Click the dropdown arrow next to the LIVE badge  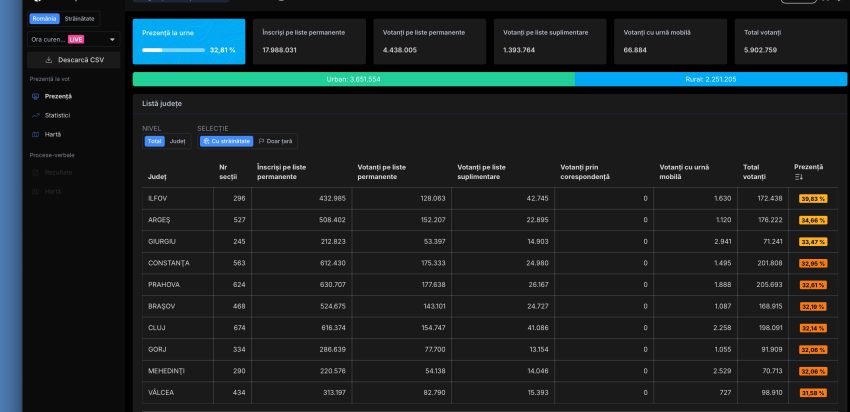click(x=112, y=39)
